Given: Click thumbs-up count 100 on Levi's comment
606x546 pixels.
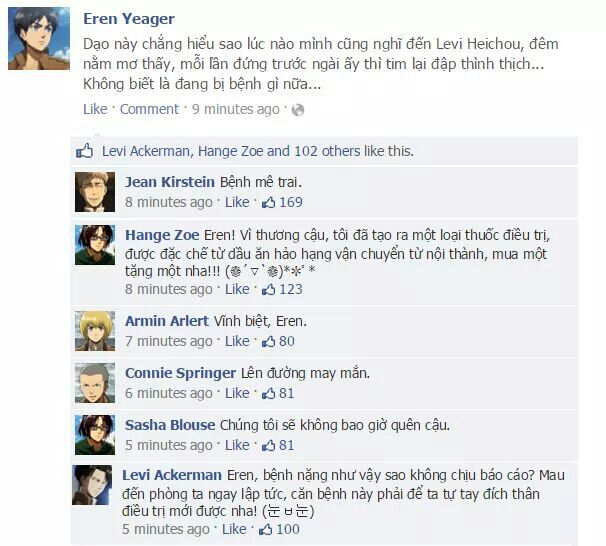Looking at the screenshot, I should [279, 529].
